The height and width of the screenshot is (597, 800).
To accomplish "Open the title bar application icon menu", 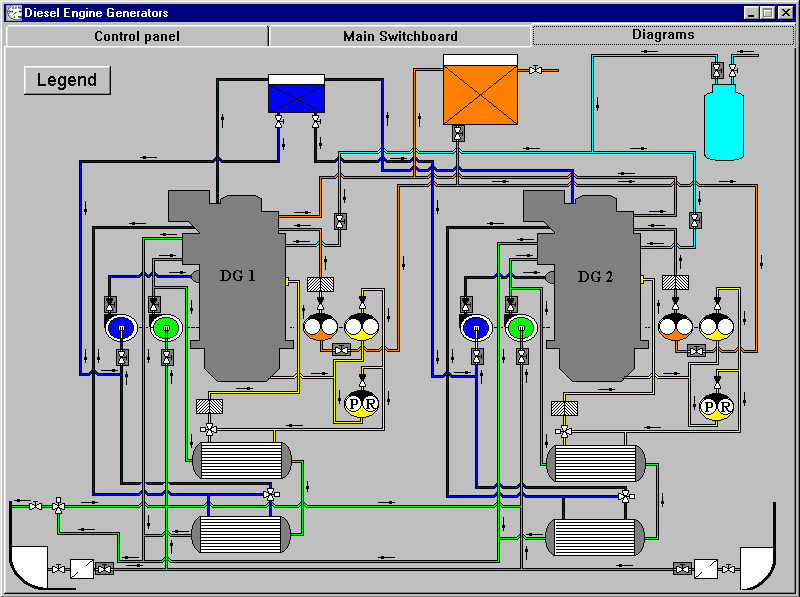I will (x=14, y=12).
